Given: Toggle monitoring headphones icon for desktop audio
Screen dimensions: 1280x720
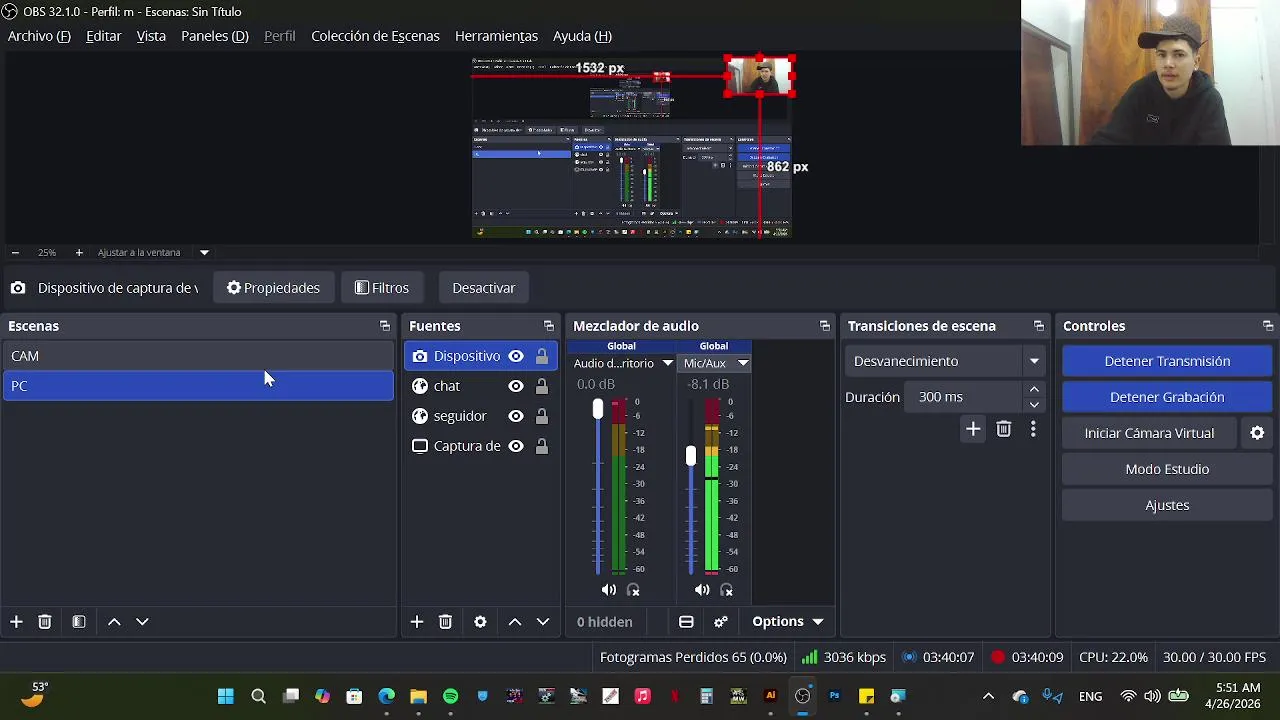Looking at the screenshot, I should tap(633, 590).
